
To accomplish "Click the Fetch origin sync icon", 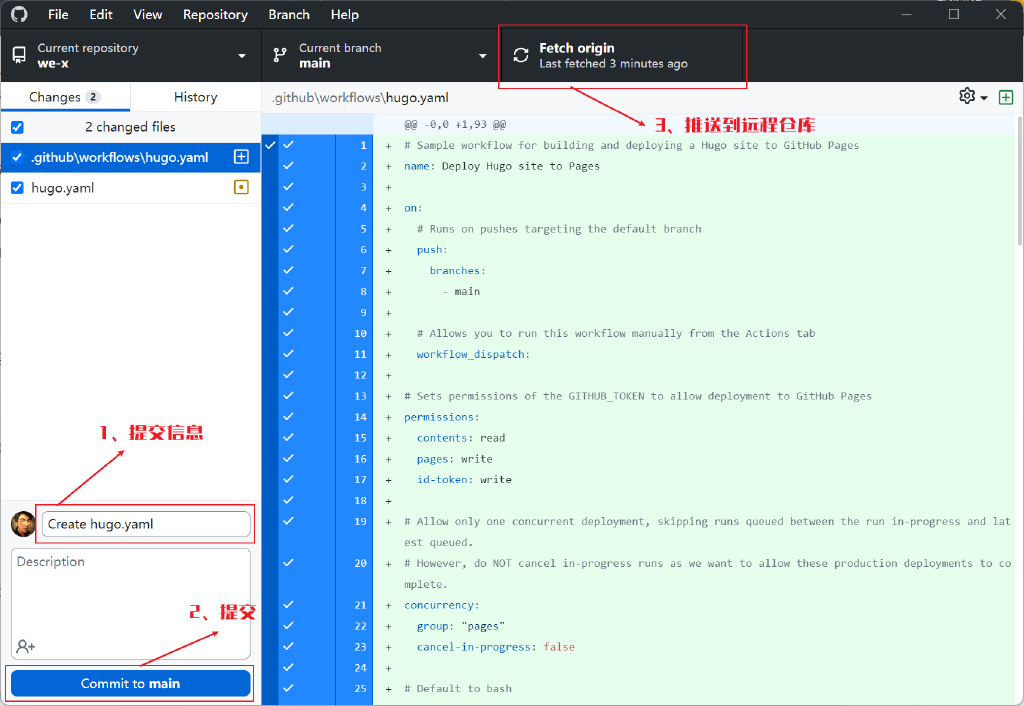I will point(520,55).
